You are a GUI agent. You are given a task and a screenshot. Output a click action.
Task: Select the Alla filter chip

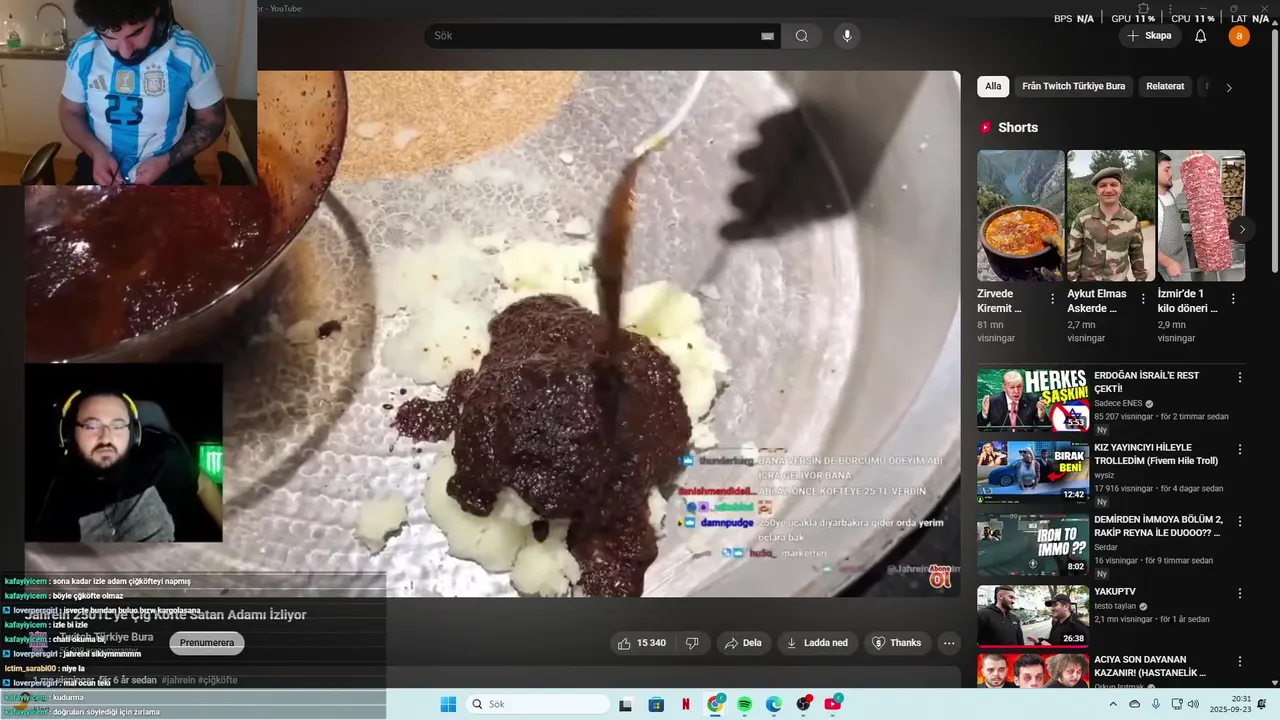(x=993, y=86)
